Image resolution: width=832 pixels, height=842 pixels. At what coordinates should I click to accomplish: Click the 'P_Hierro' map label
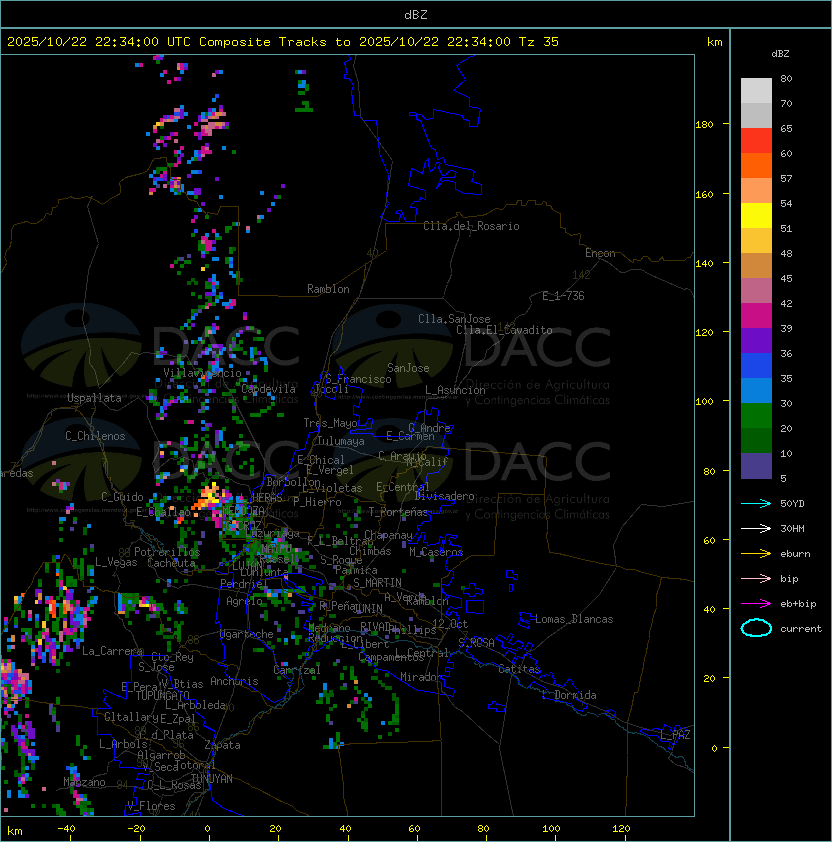coord(317,502)
